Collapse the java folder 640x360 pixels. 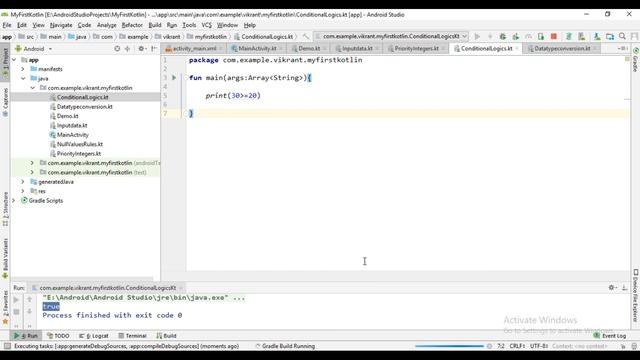(23, 78)
